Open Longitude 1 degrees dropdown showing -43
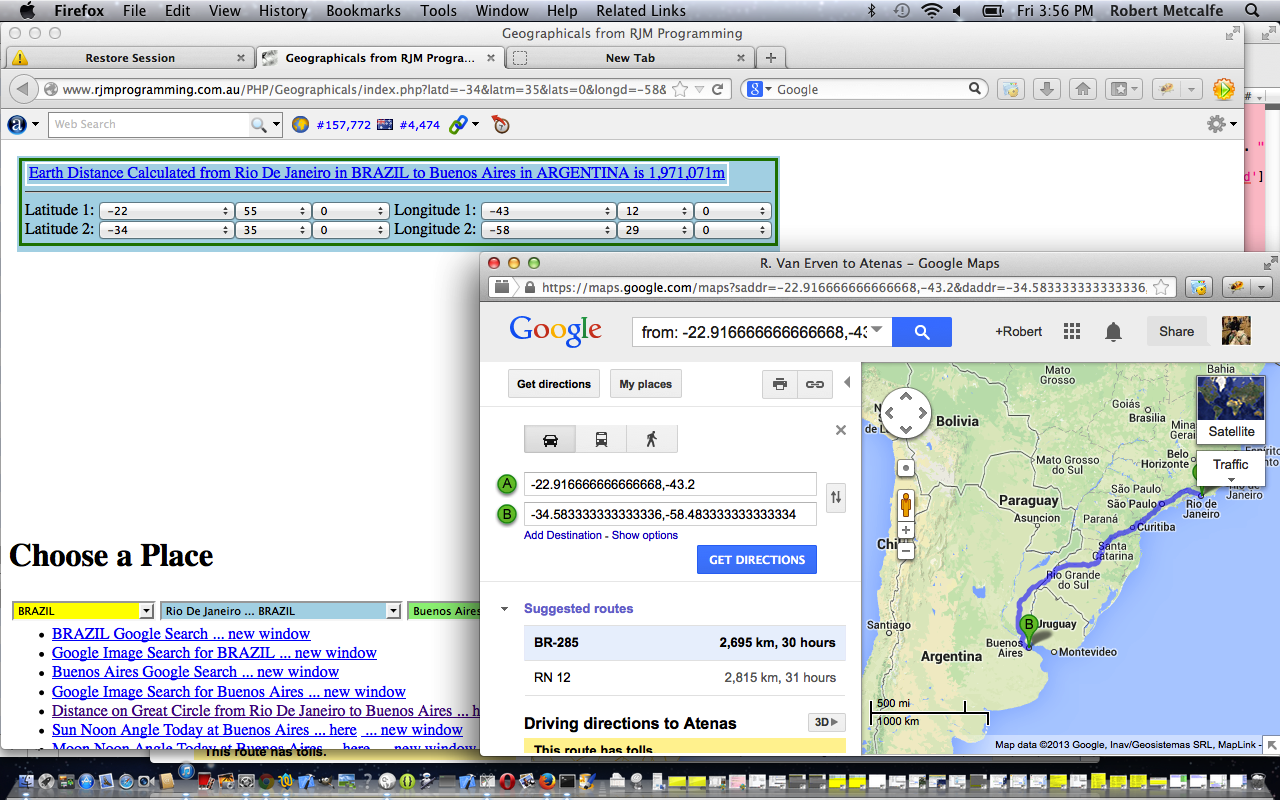The height and width of the screenshot is (800, 1280). pyautogui.click(x=547, y=211)
